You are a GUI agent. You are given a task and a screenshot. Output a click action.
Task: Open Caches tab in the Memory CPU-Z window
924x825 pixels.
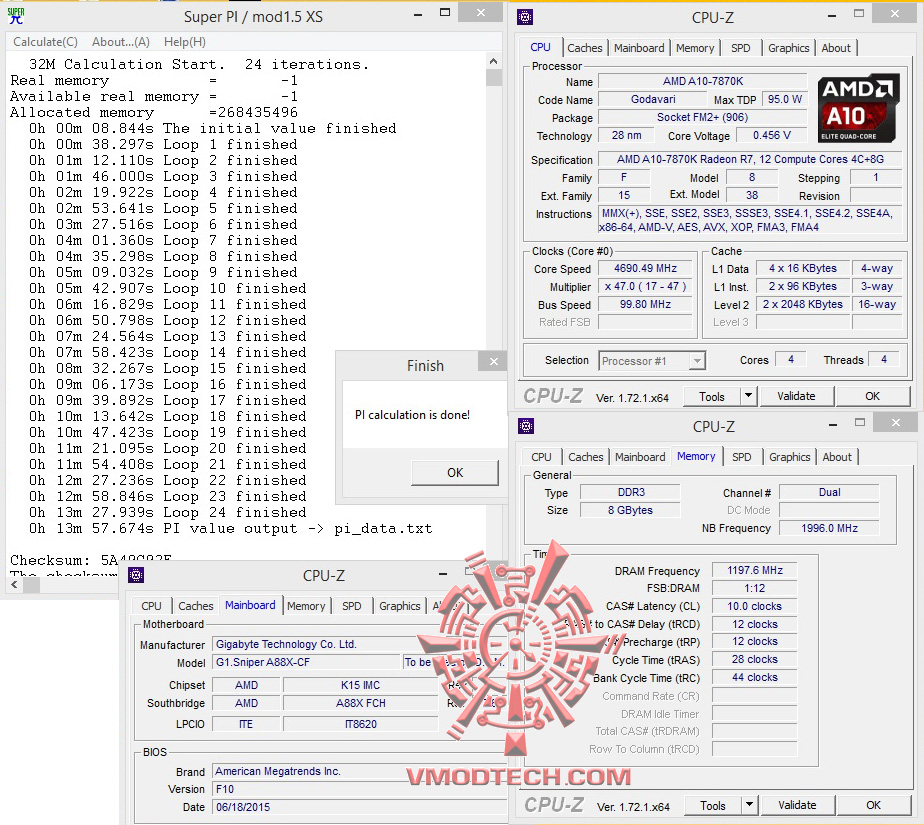pyautogui.click(x=585, y=457)
